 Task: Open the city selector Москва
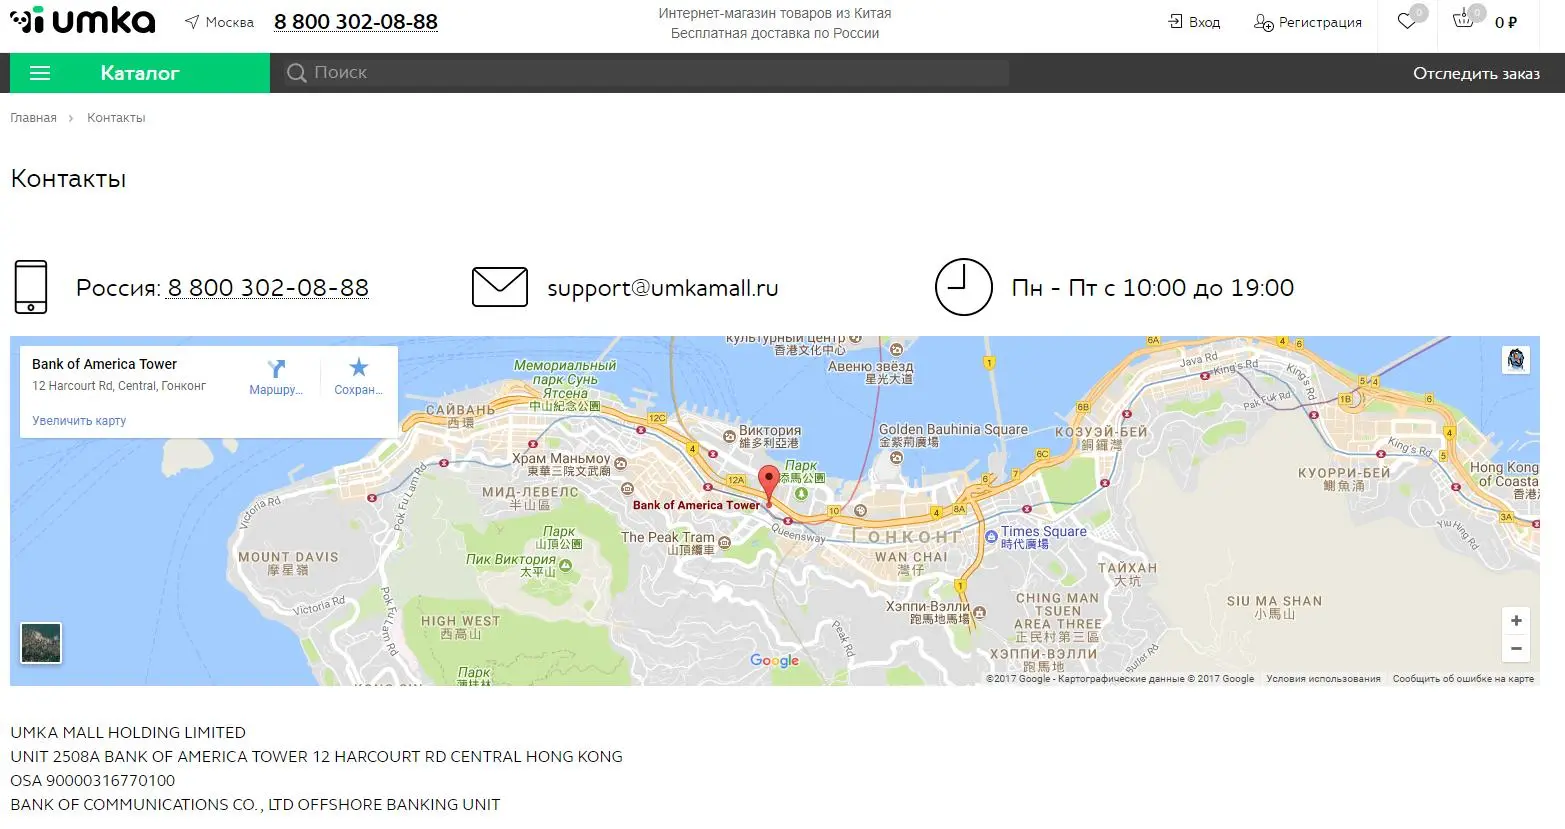220,22
